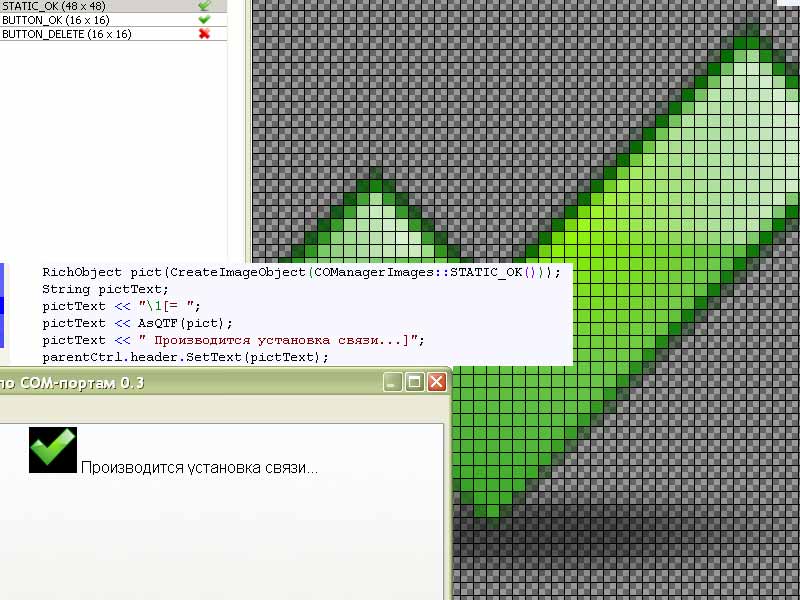The image size is (800, 600).
Task: Click the blue marker in the code editor gutter
Action: [2, 306]
